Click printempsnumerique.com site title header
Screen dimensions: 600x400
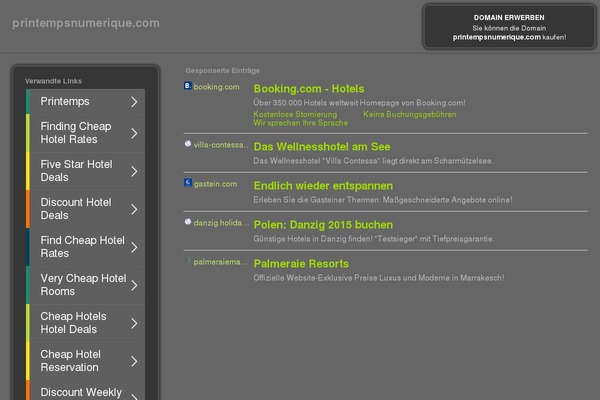coord(86,23)
